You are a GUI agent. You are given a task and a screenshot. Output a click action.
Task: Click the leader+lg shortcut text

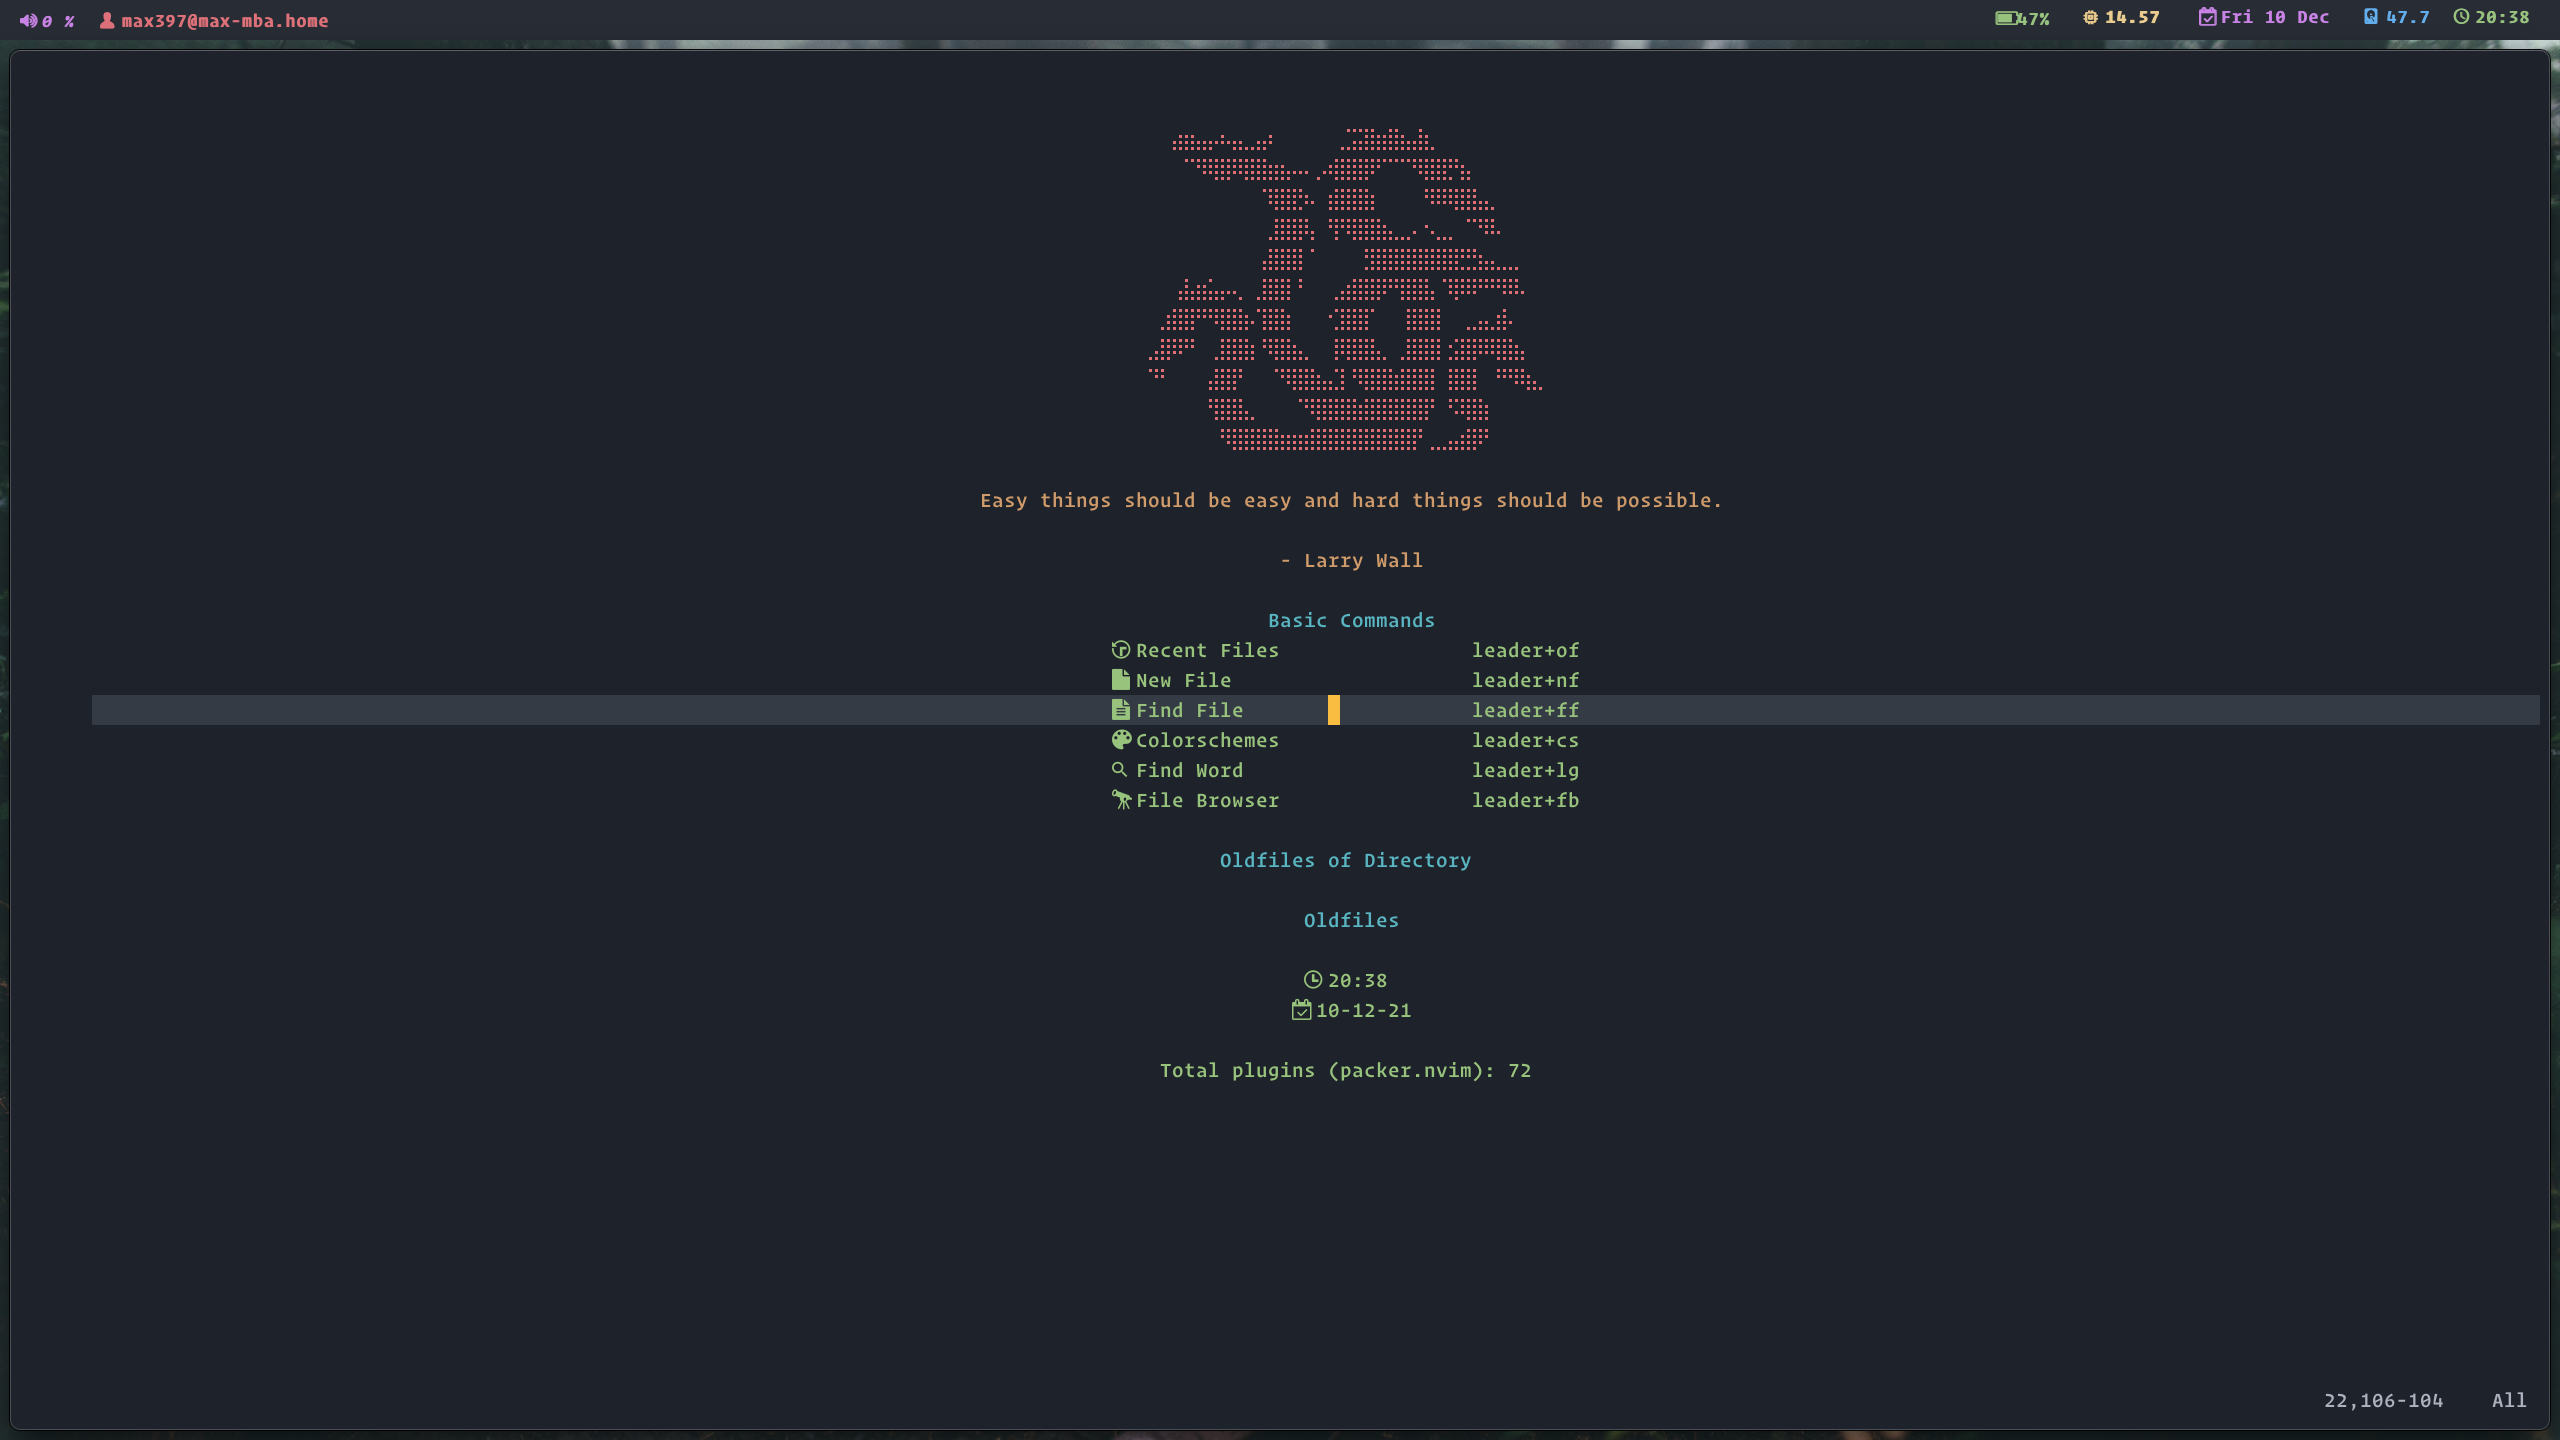pyautogui.click(x=1525, y=770)
